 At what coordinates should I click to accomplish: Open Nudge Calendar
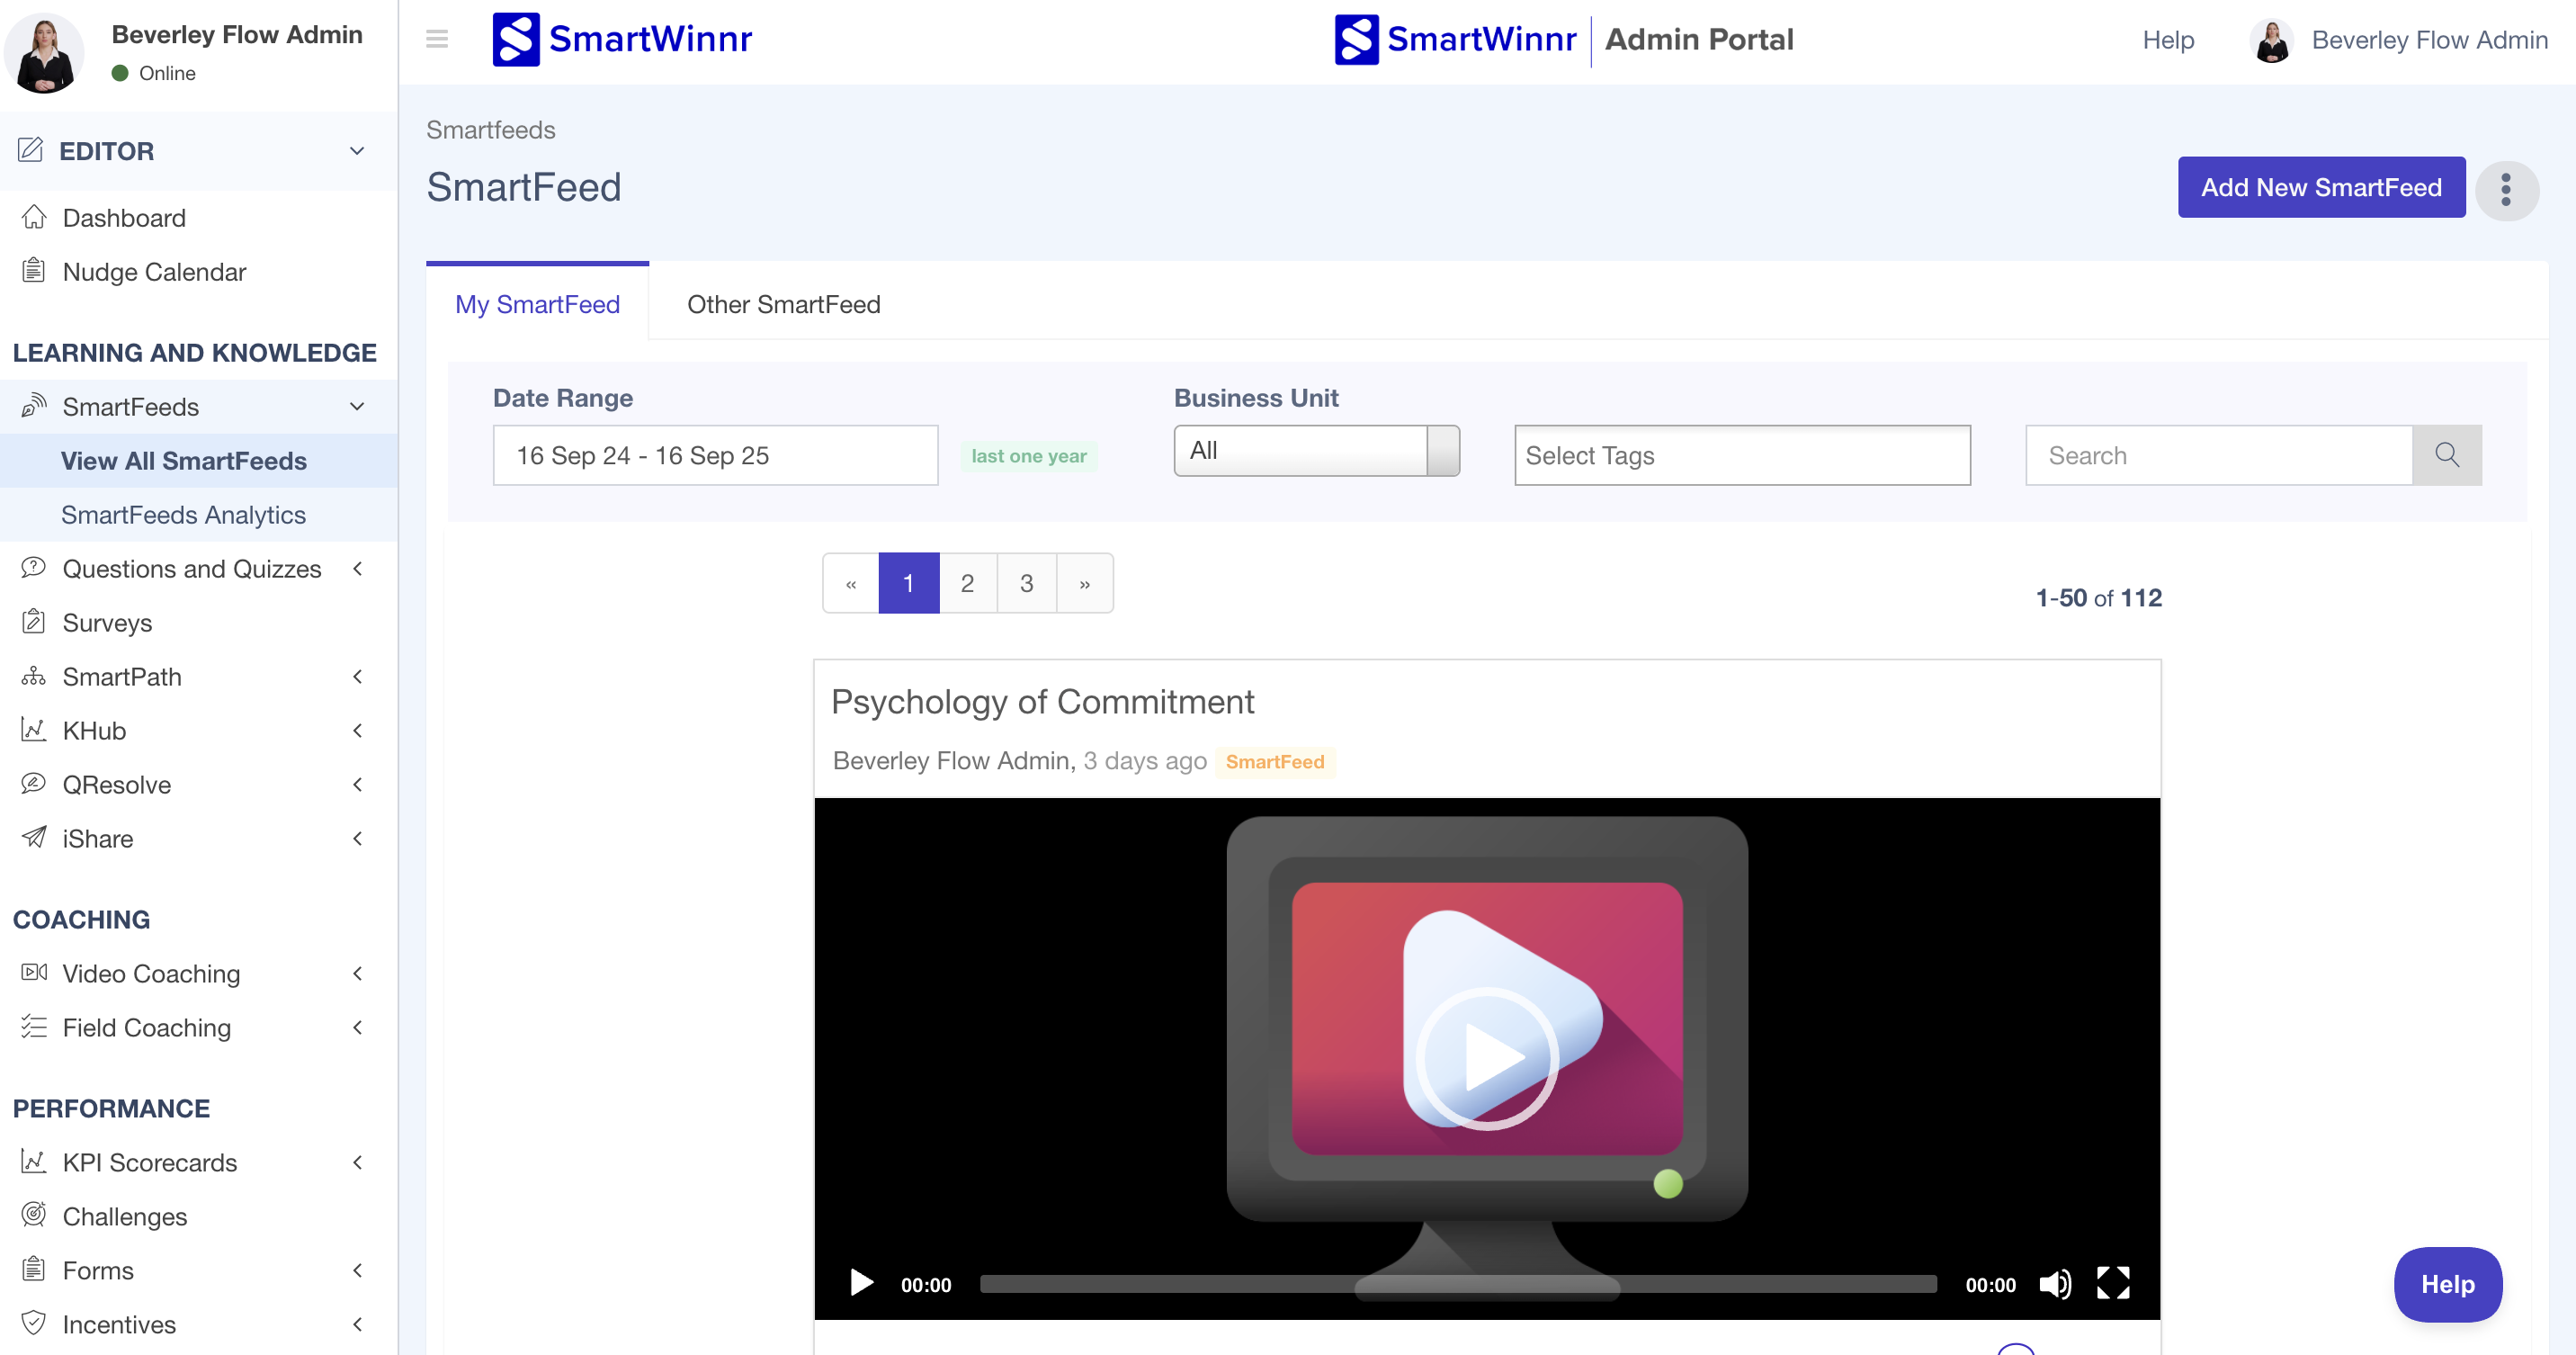click(154, 272)
